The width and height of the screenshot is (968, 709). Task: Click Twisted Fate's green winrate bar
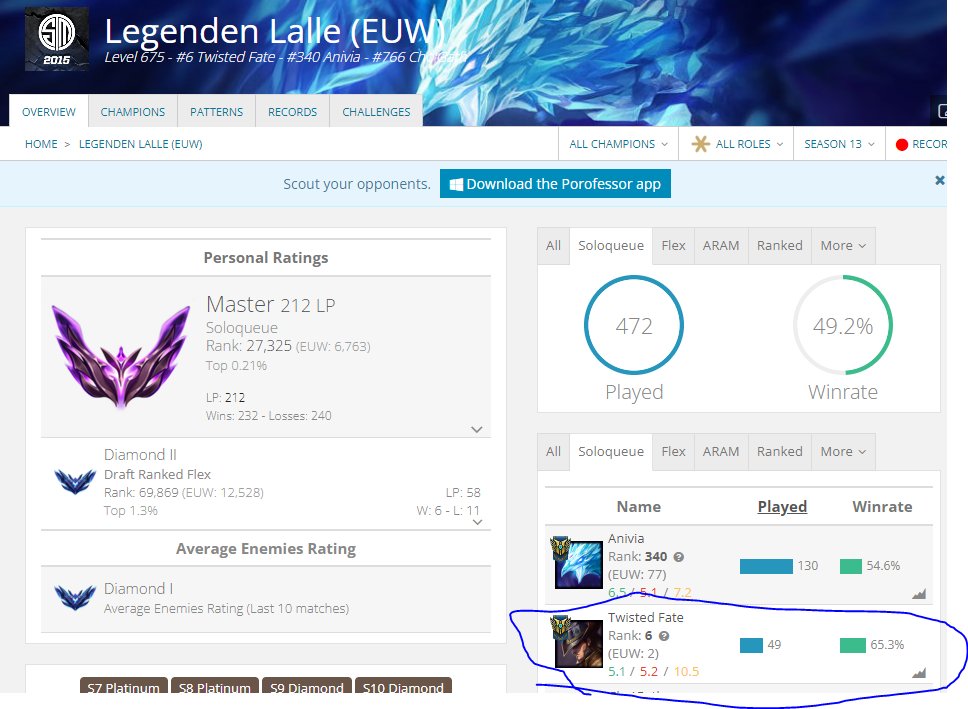(853, 645)
